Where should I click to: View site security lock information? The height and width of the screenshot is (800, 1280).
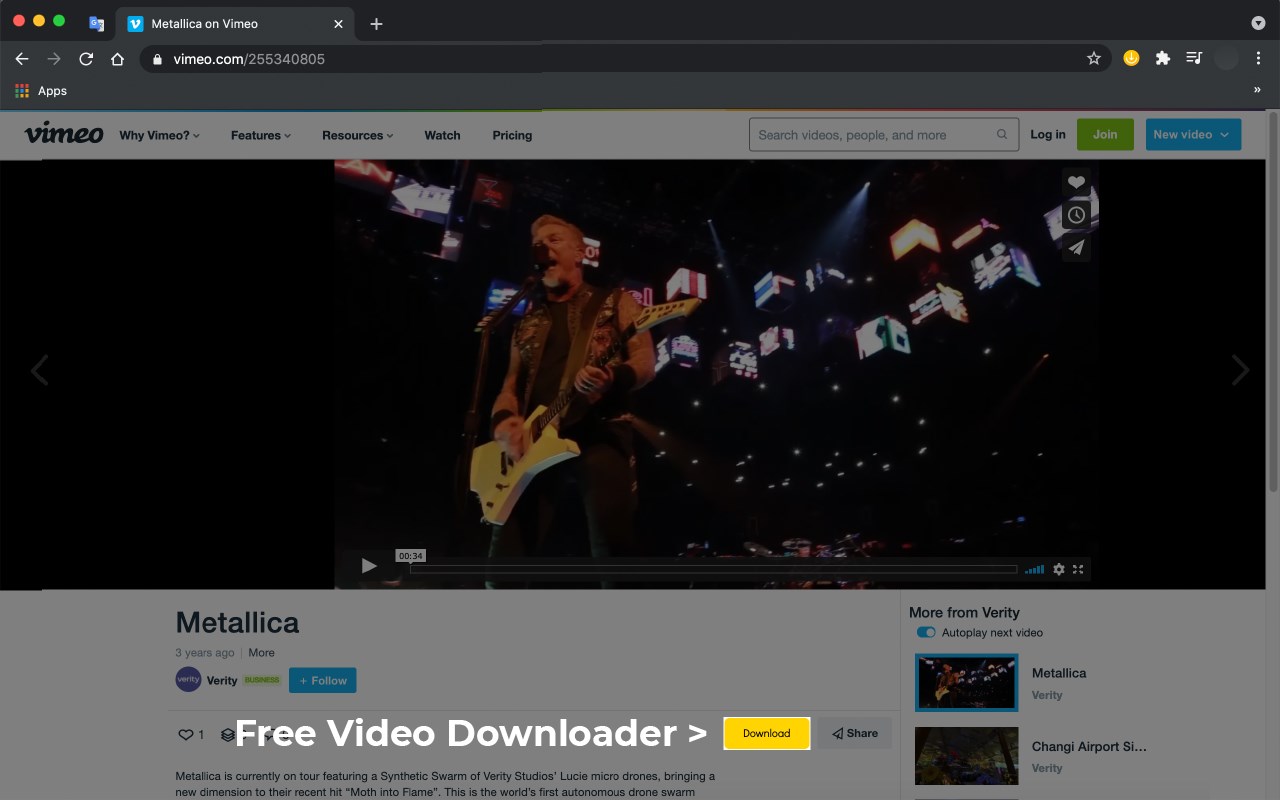pos(157,59)
